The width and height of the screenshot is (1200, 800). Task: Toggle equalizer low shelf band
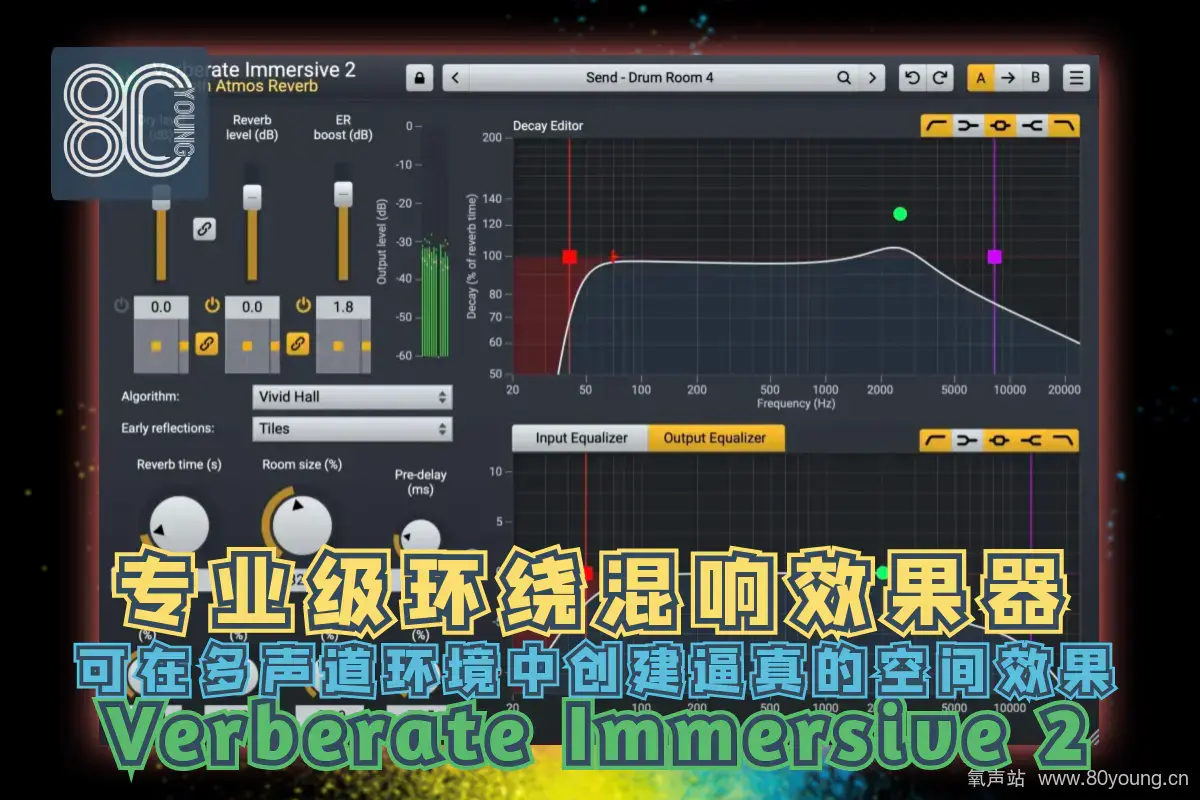[x=936, y=440]
